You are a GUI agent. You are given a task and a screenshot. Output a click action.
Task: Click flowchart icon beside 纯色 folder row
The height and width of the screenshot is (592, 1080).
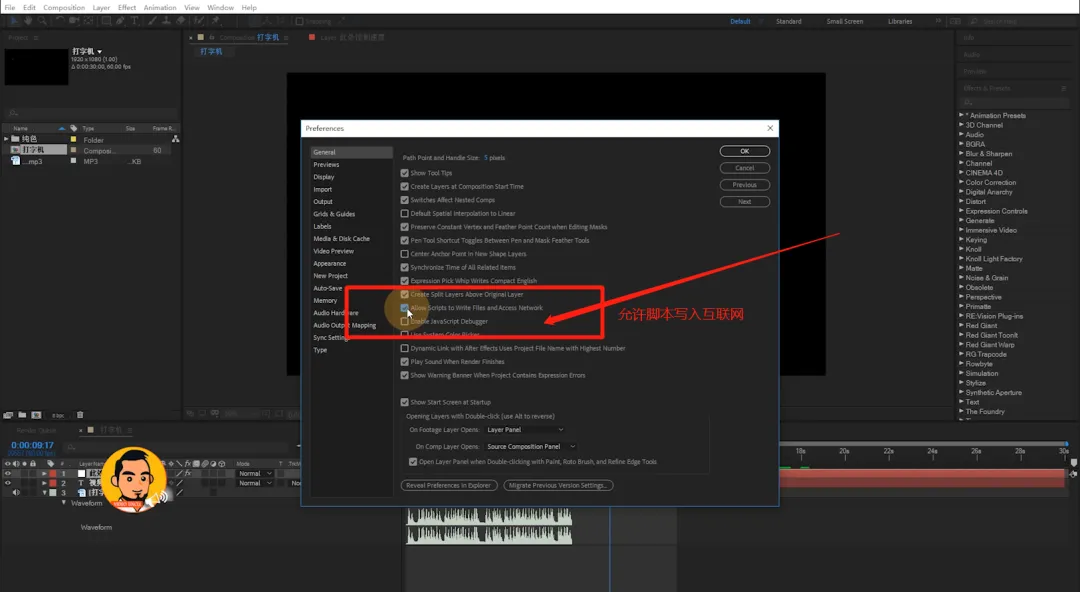click(x=176, y=139)
